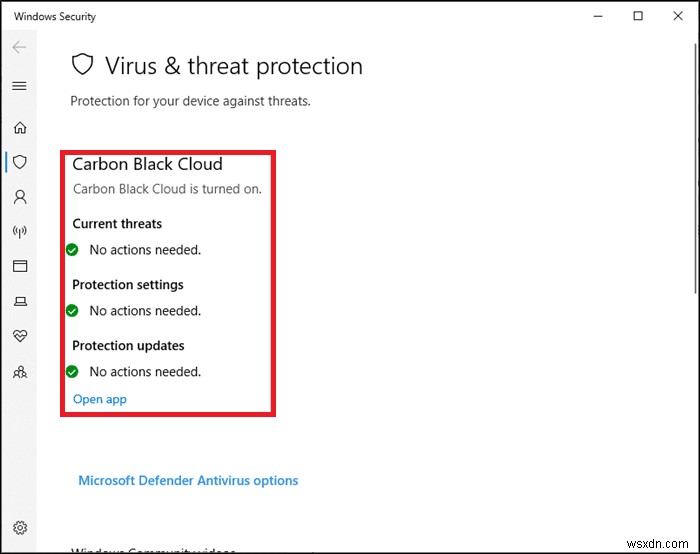Minimize the Windows Security window

599,17
